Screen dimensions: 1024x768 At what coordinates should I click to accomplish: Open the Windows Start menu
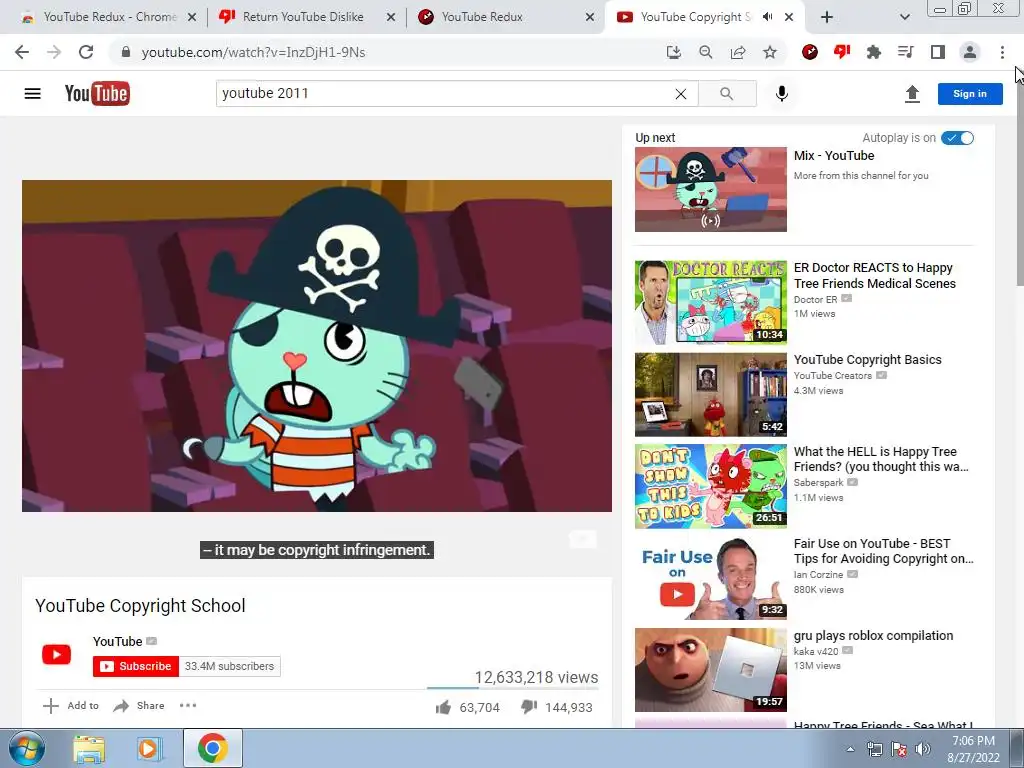tap(27, 748)
